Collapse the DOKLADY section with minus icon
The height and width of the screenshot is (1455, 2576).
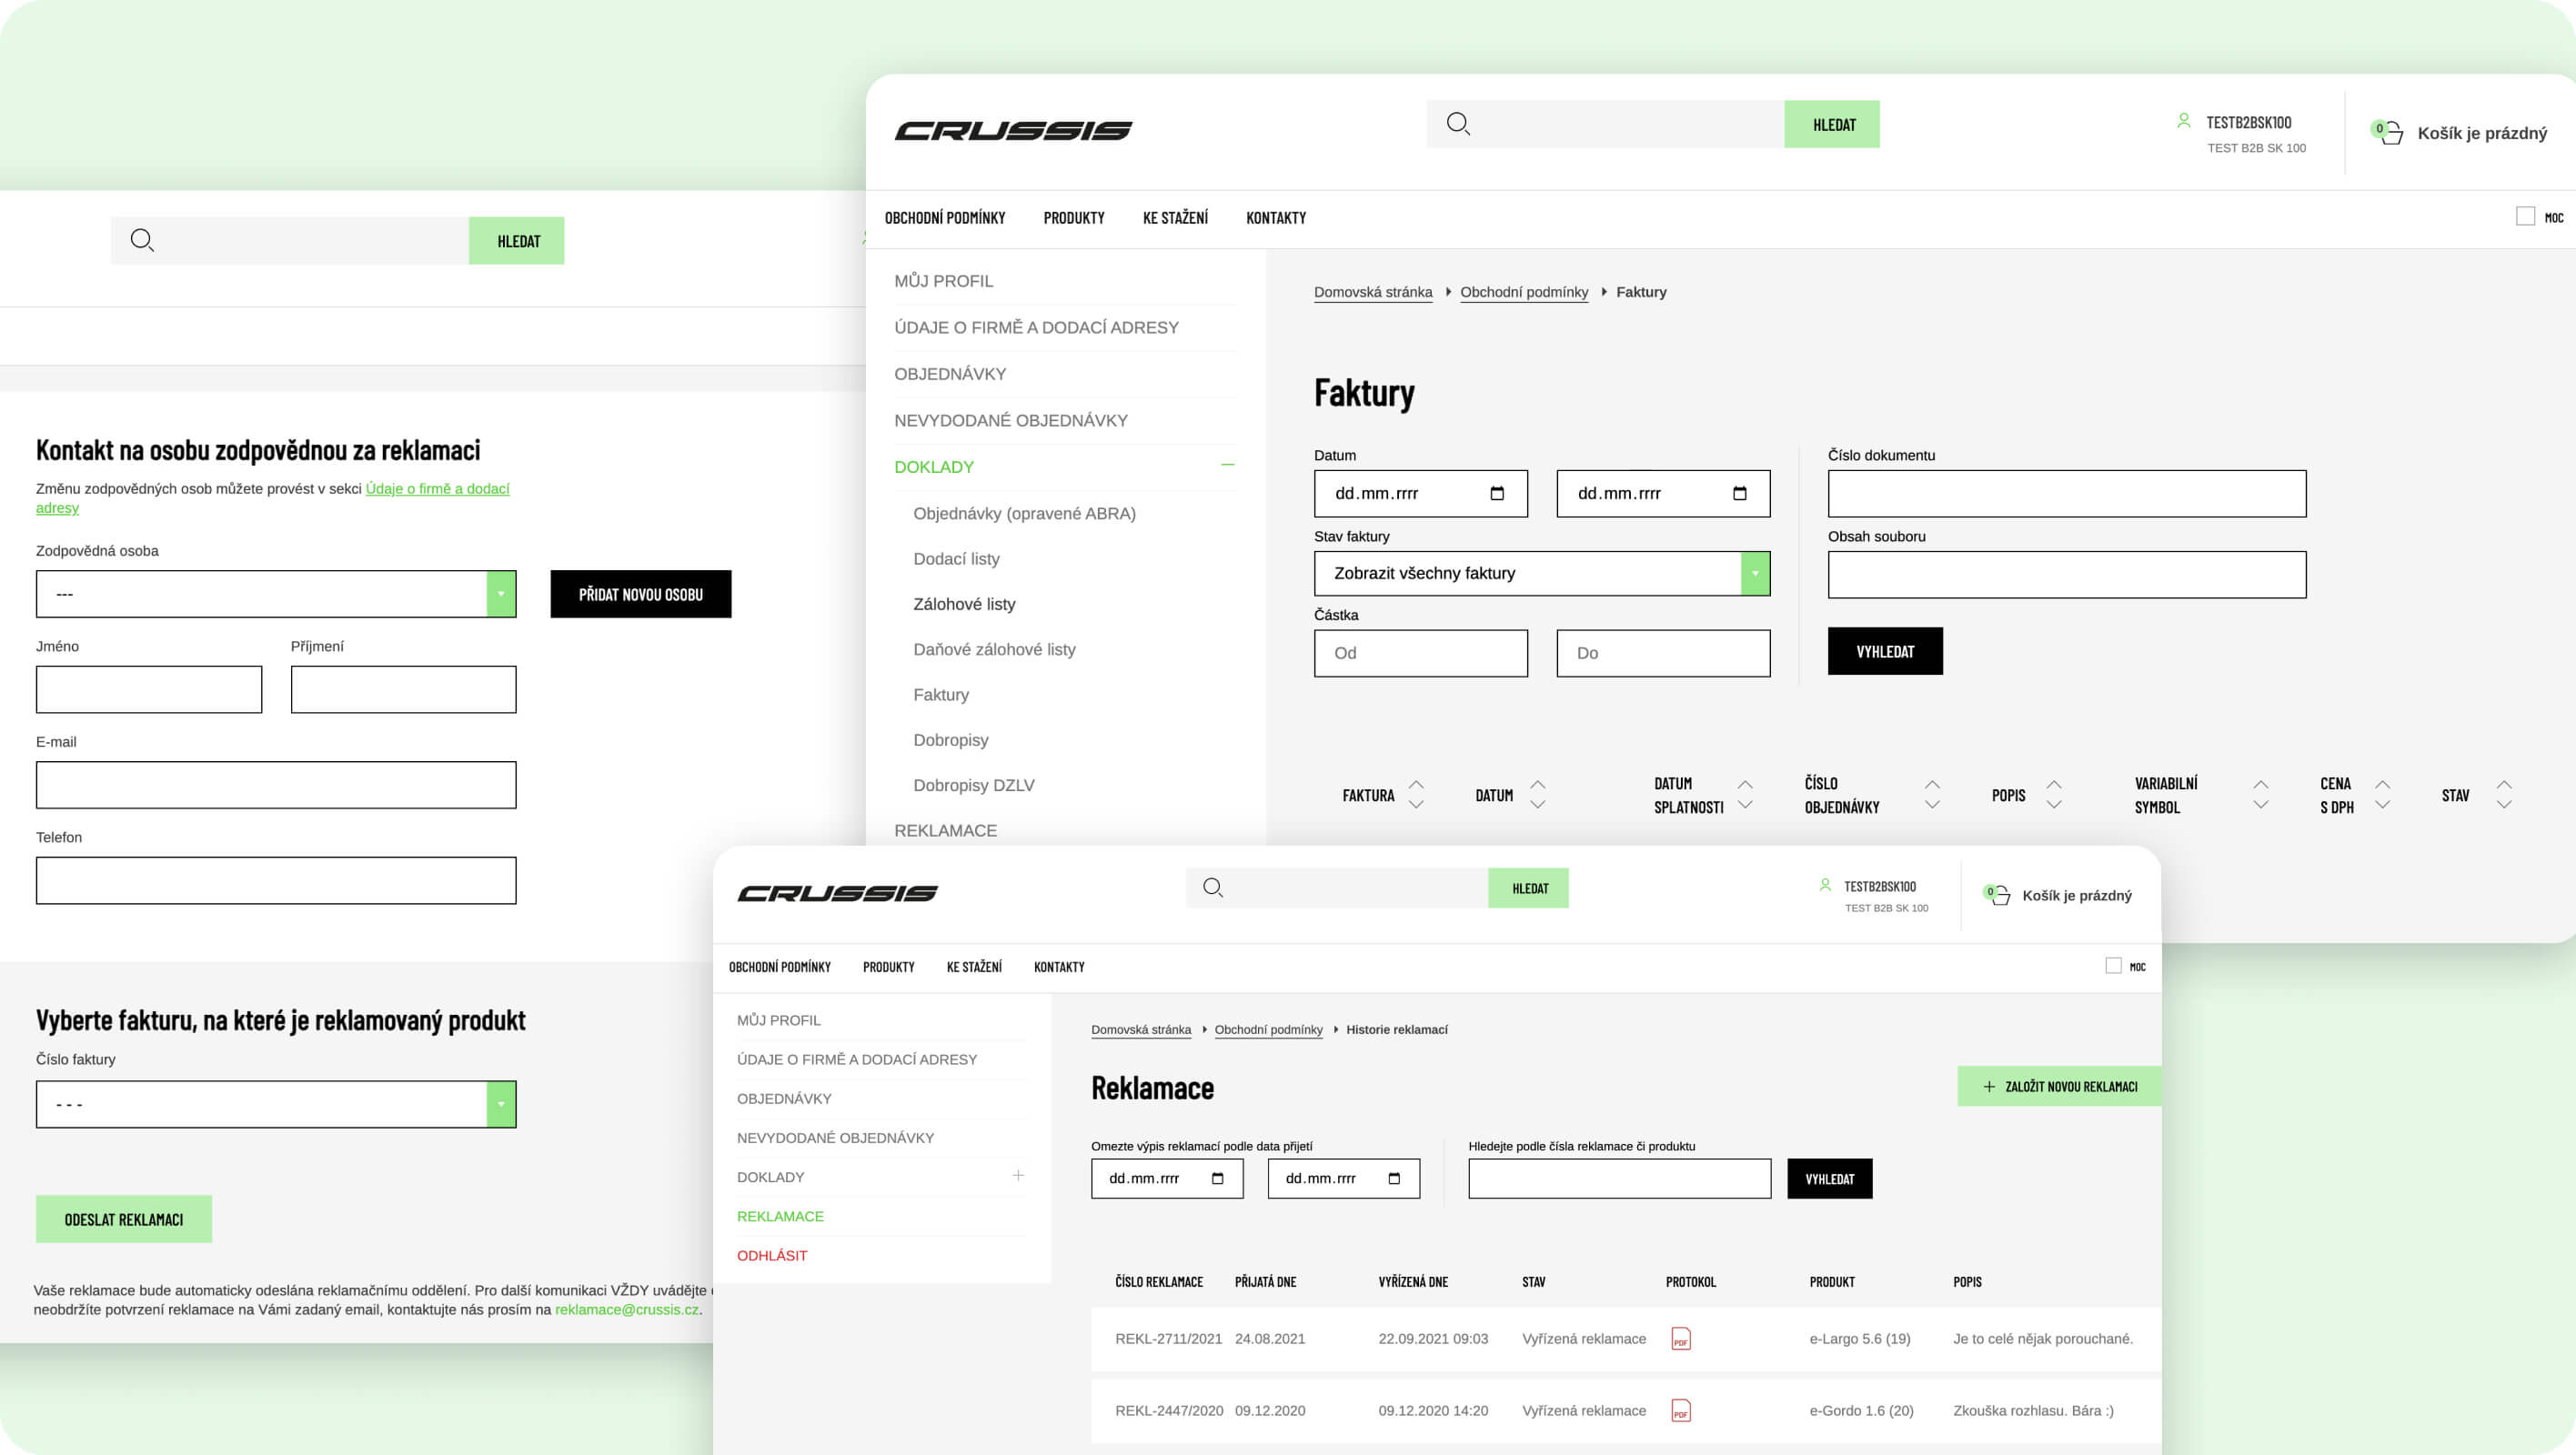tap(1227, 465)
